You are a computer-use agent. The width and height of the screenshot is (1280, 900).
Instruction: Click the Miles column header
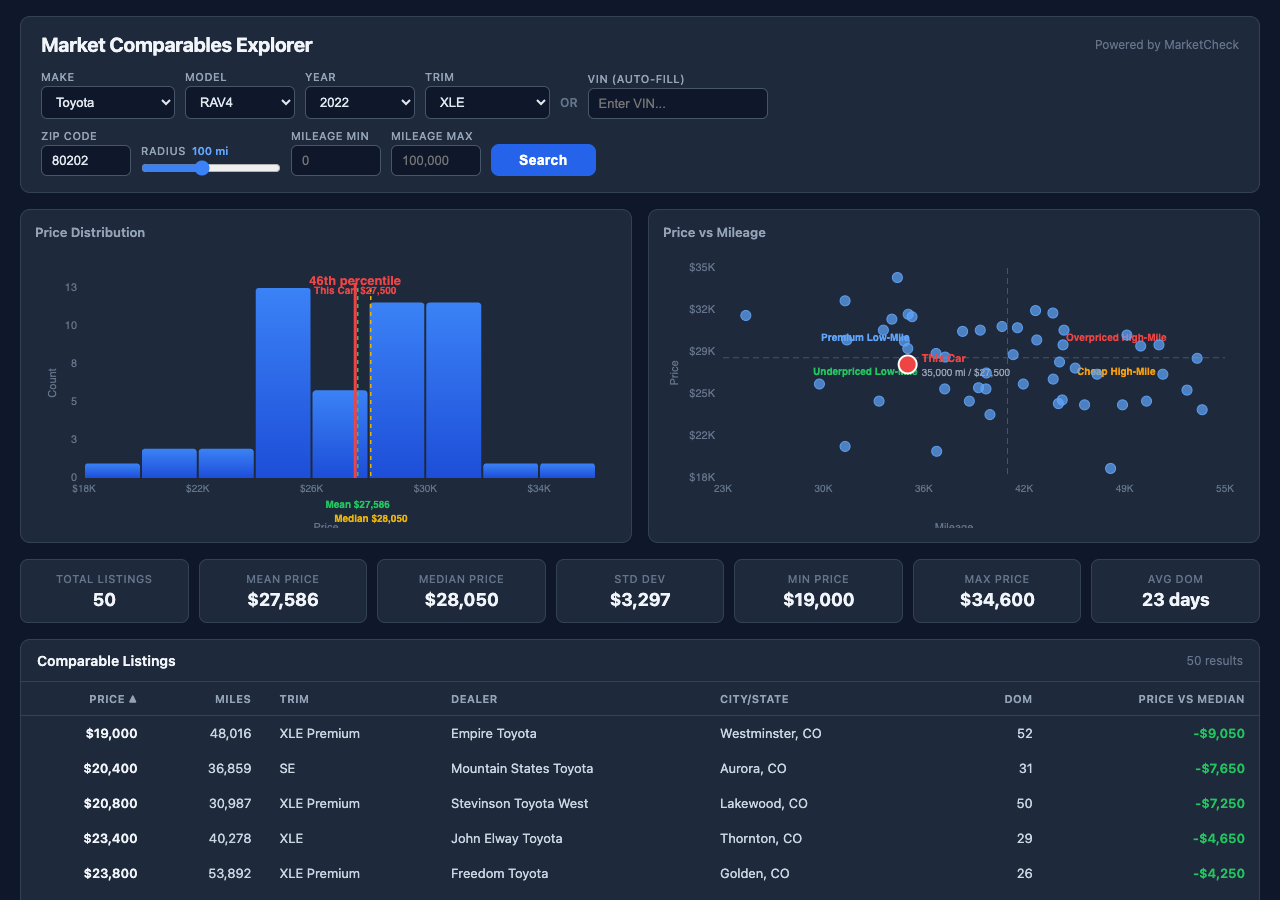tap(232, 699)
